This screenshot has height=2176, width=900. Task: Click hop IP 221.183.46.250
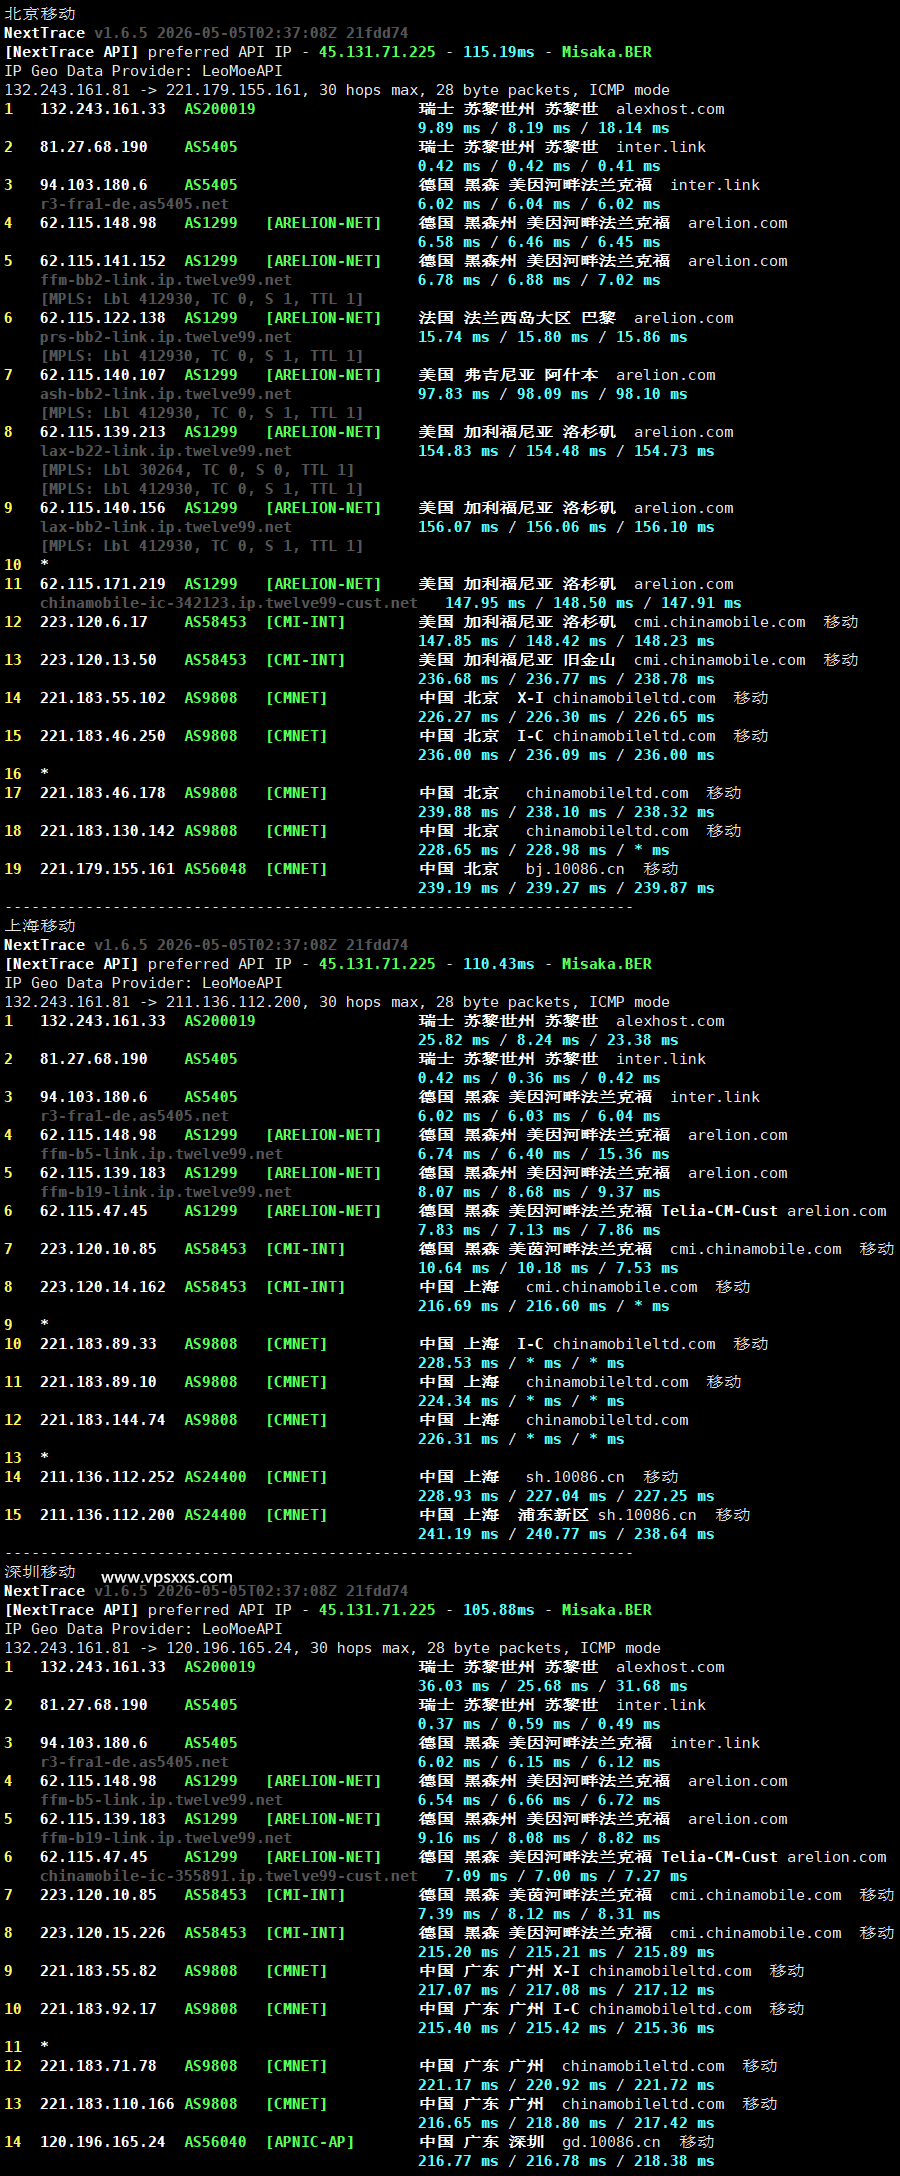(103, 736)
